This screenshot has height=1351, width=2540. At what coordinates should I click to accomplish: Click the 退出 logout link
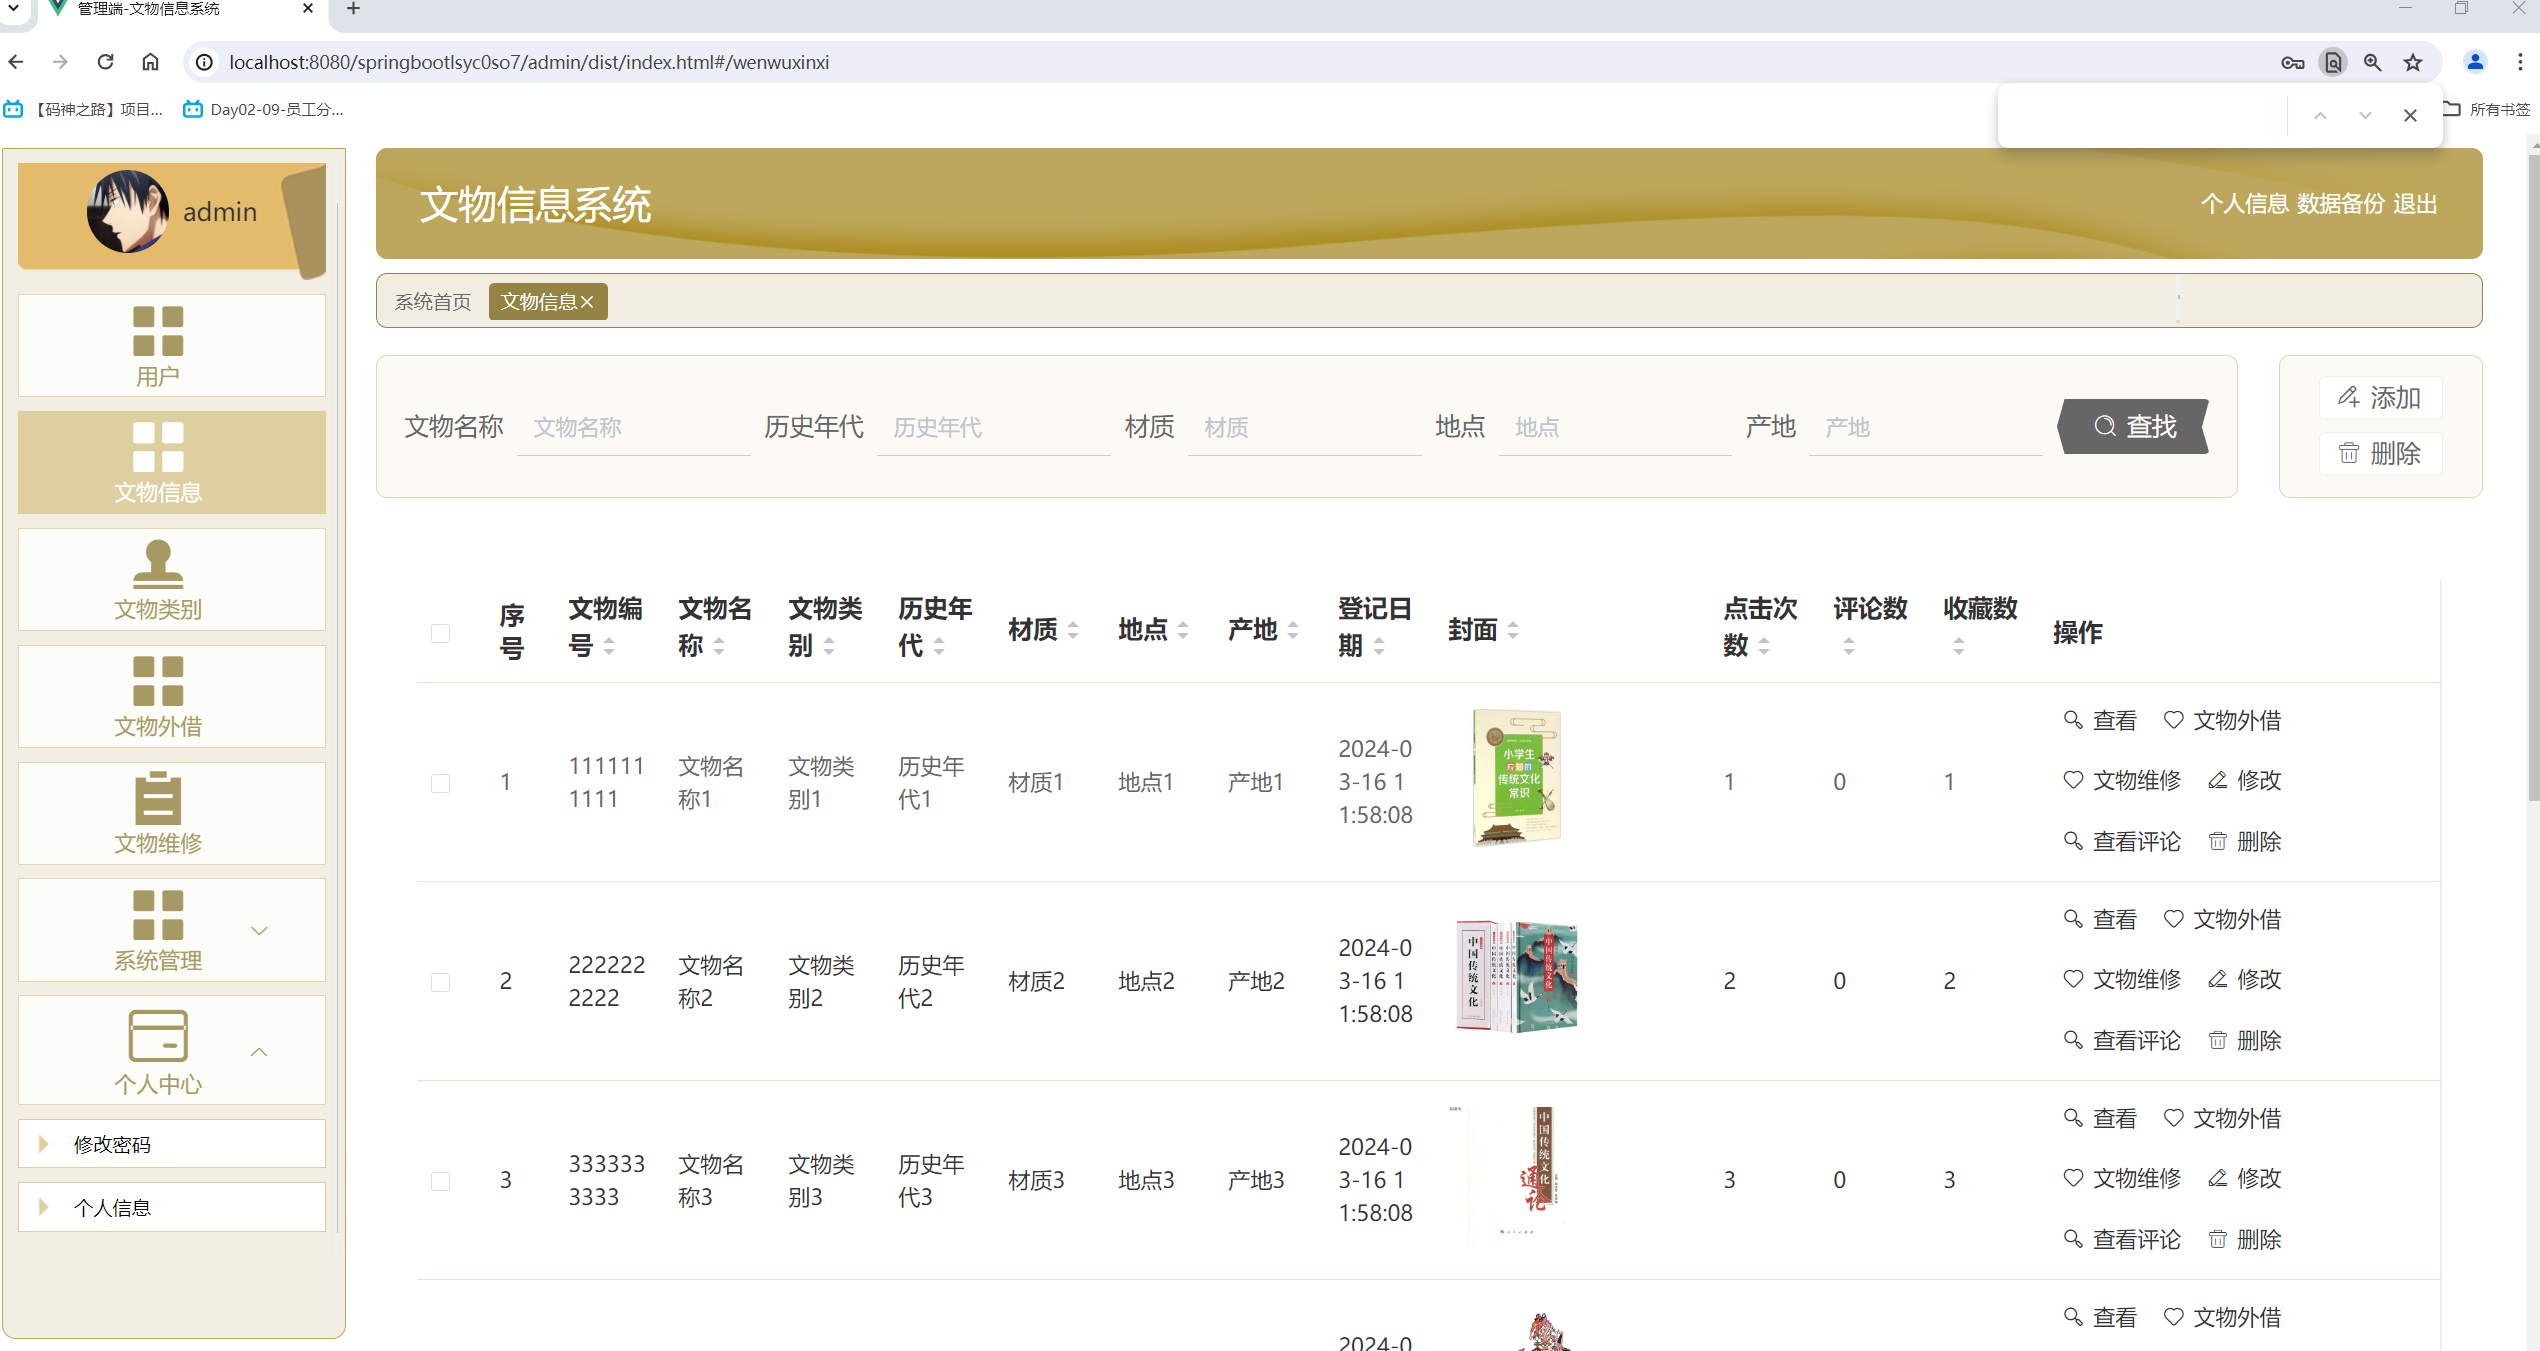2415,204
